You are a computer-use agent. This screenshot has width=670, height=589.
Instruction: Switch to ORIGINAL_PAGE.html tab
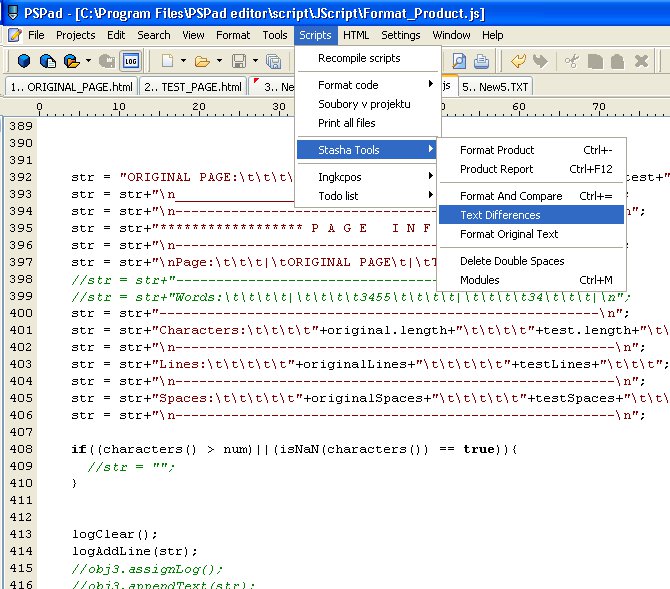pyautogui.click(x=71, y=87)
